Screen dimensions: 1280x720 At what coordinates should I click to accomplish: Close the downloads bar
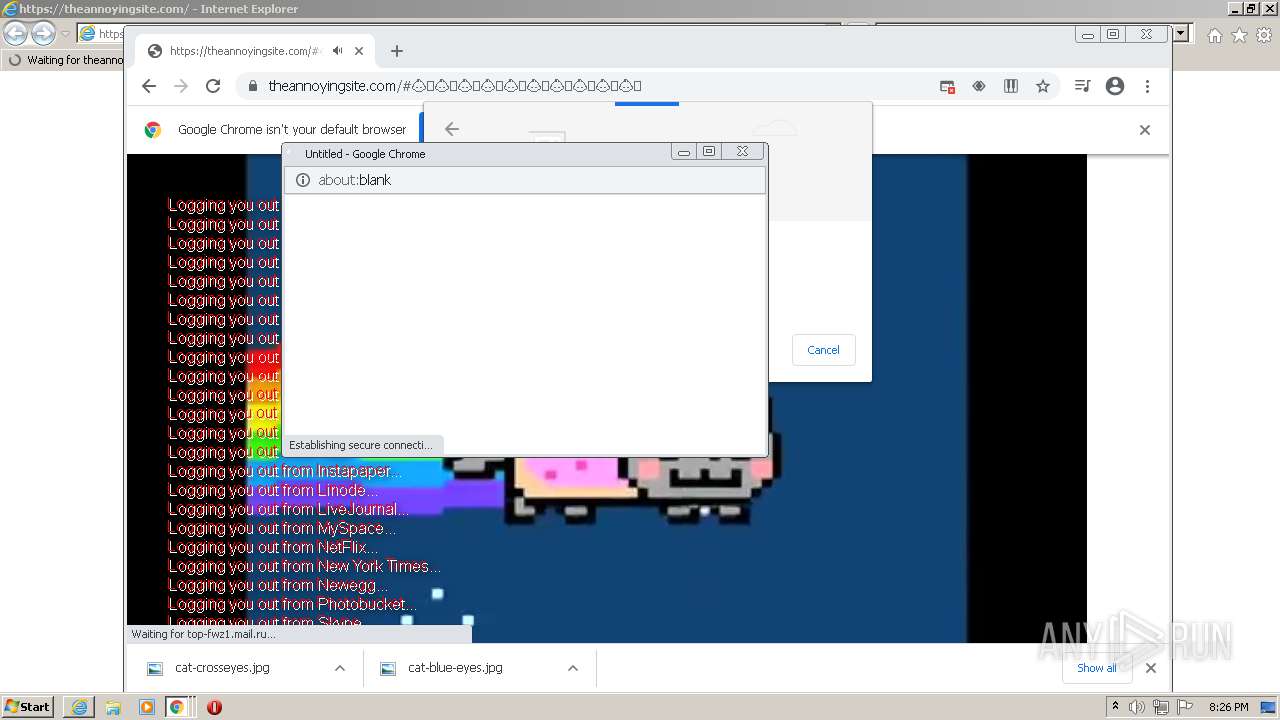[x=1151, y=668]
